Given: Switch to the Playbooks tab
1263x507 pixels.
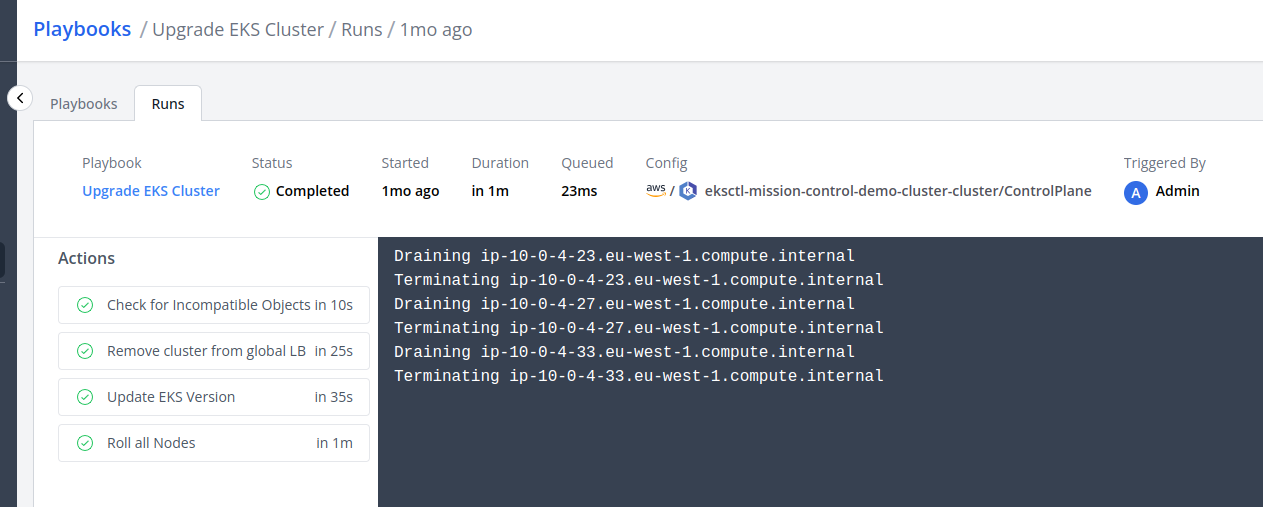Looking at the screenshot, I should (84, 104).
